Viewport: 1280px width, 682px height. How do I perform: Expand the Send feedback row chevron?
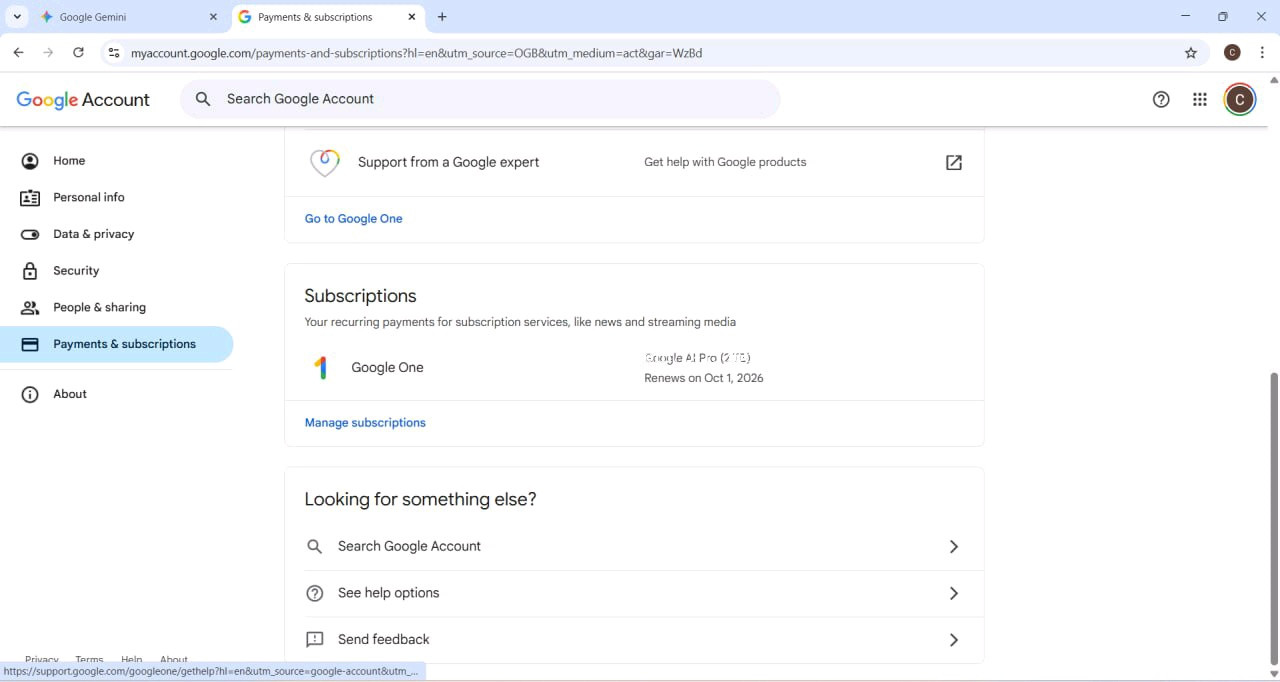(x=954, y=640)
